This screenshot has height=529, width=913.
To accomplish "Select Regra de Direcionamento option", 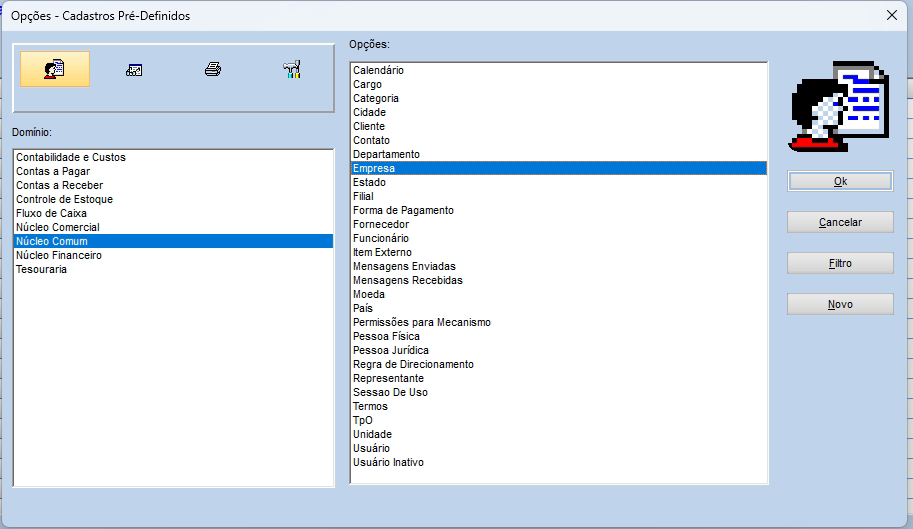I will pyautogui.click(x=413, y=364).
